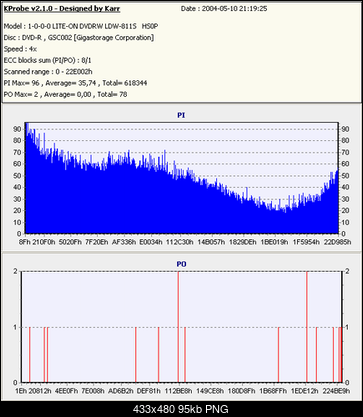Click PI axis label 7F20Eh
363x417 pixels.
[96, 242]
